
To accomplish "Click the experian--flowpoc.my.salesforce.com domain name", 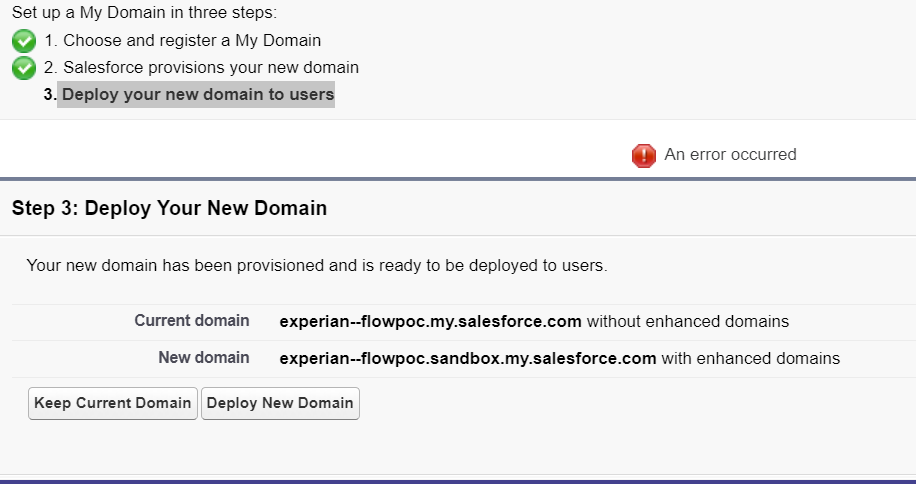I will pyautogui.click(x=430, y=322).
